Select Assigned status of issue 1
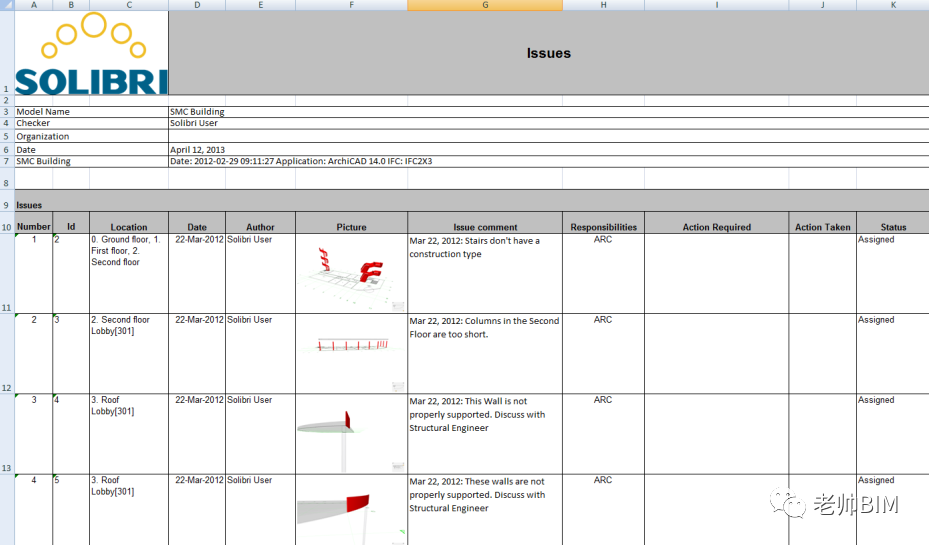Image resolution: width=929 pixels, height=545 pixels. coord(893,273)
